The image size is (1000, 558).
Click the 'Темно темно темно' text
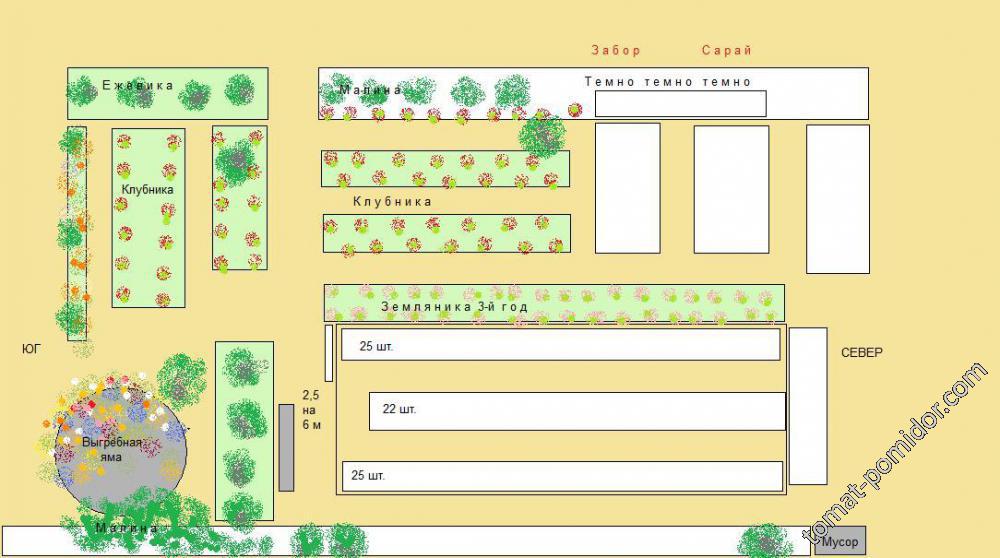[668, 82]
